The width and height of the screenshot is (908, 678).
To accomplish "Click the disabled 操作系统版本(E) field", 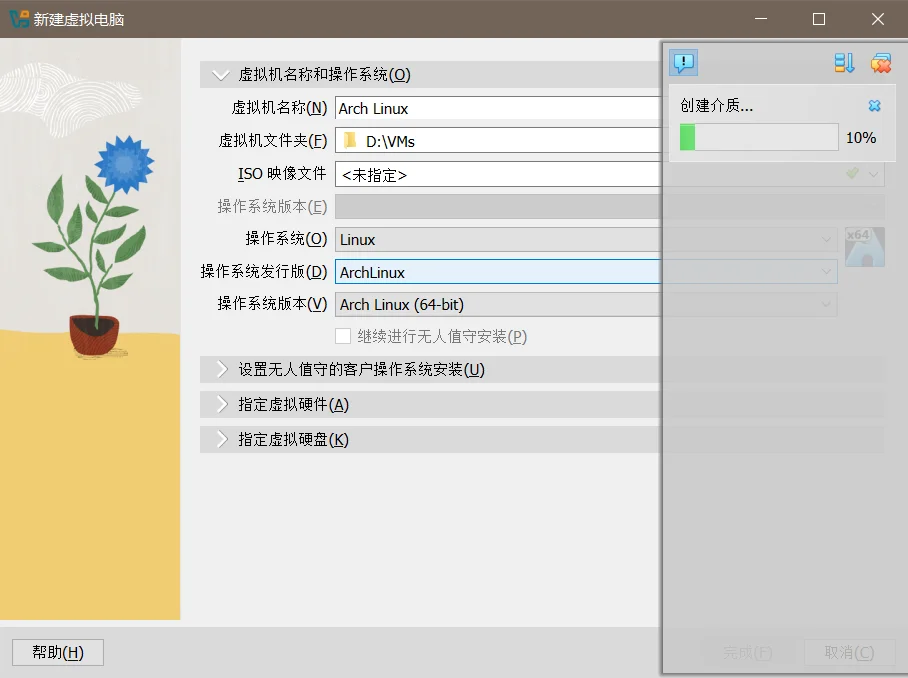I will (610, 207).
